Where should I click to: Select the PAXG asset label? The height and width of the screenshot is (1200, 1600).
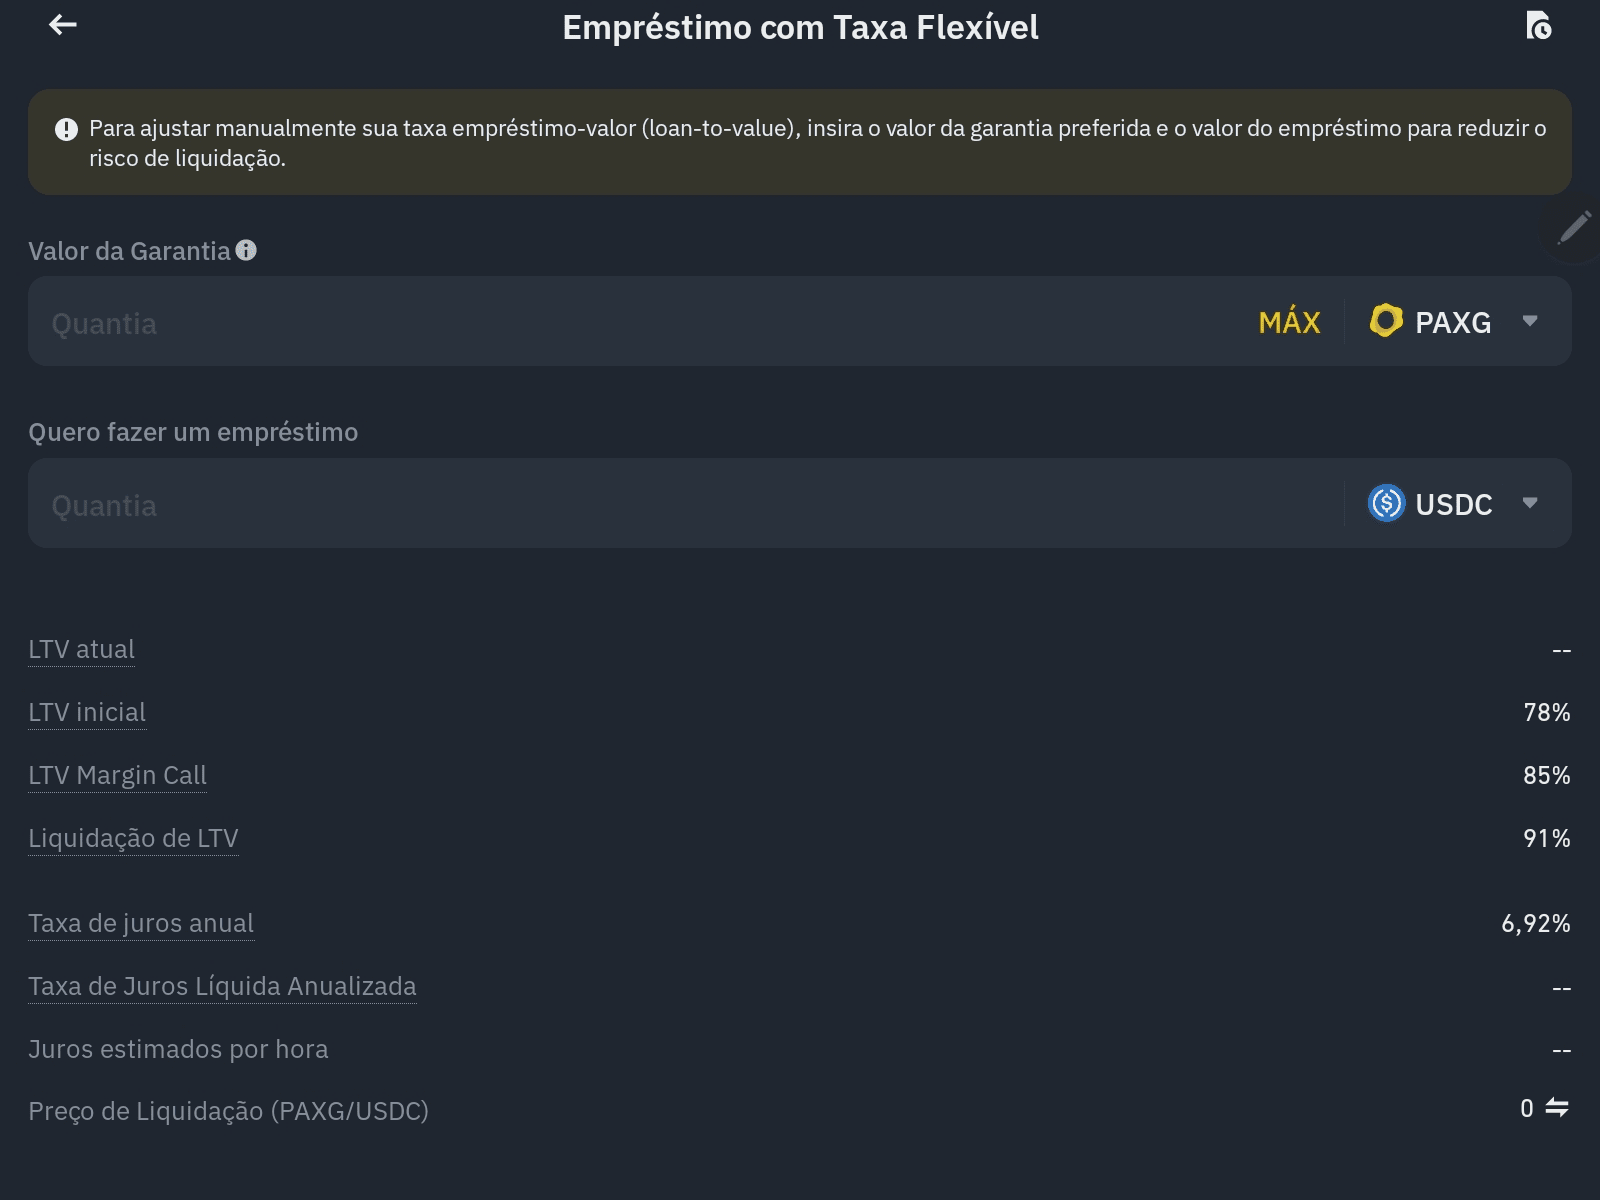[1453, 322]
